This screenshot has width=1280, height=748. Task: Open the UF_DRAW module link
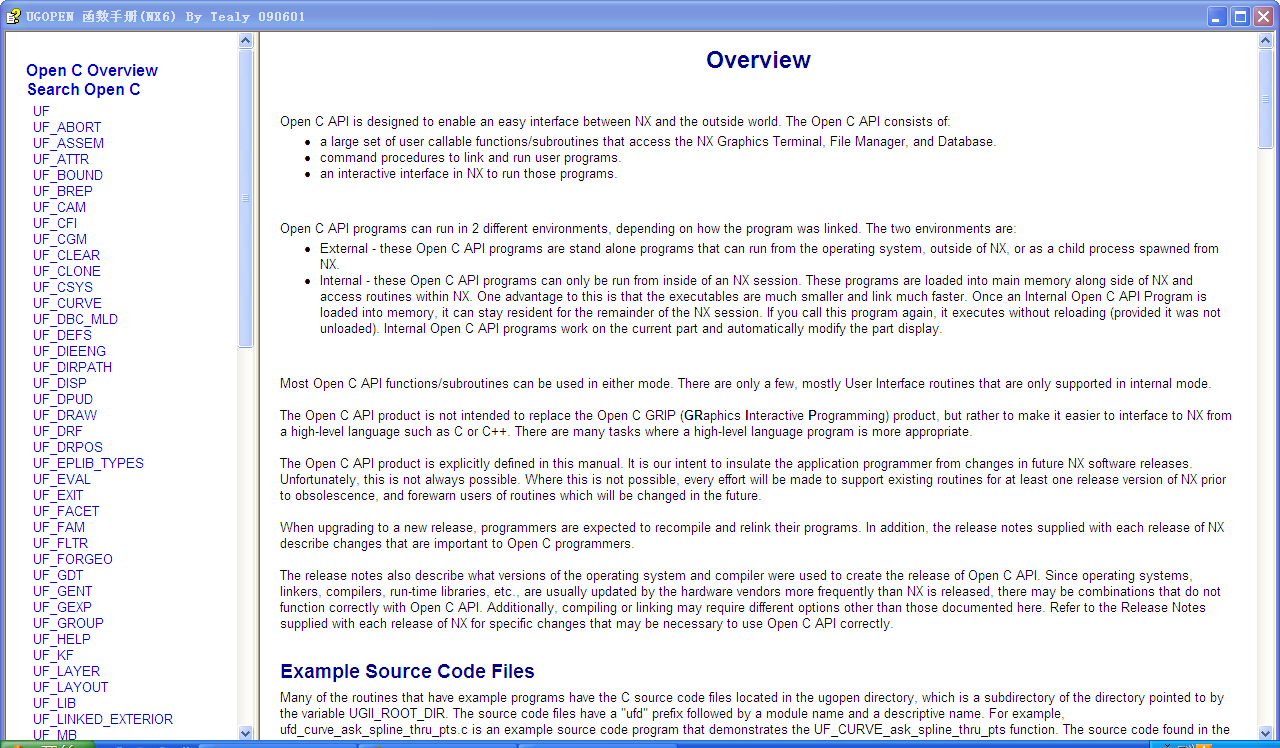click(x=65, y=415)
